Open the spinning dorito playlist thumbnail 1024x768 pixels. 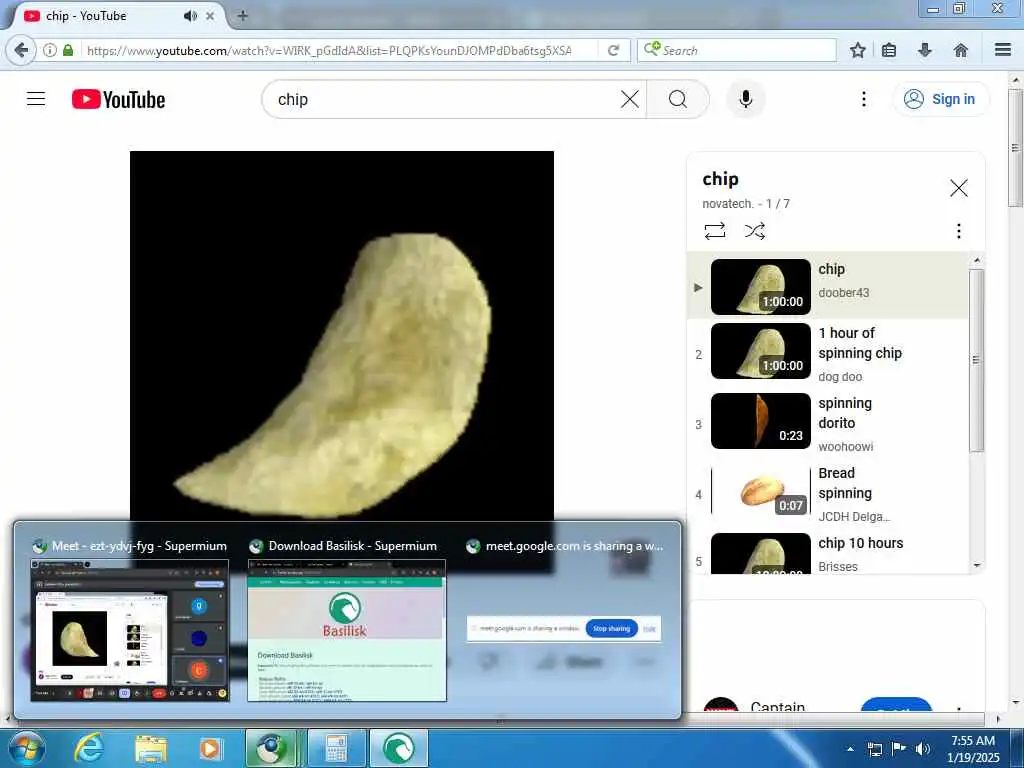pyautogui.click(x=760, y=421)
